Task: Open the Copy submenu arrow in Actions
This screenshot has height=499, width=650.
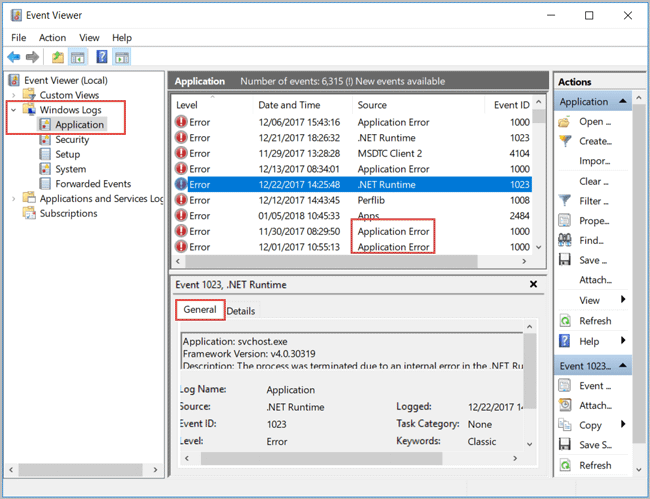Action: point(623,424)
